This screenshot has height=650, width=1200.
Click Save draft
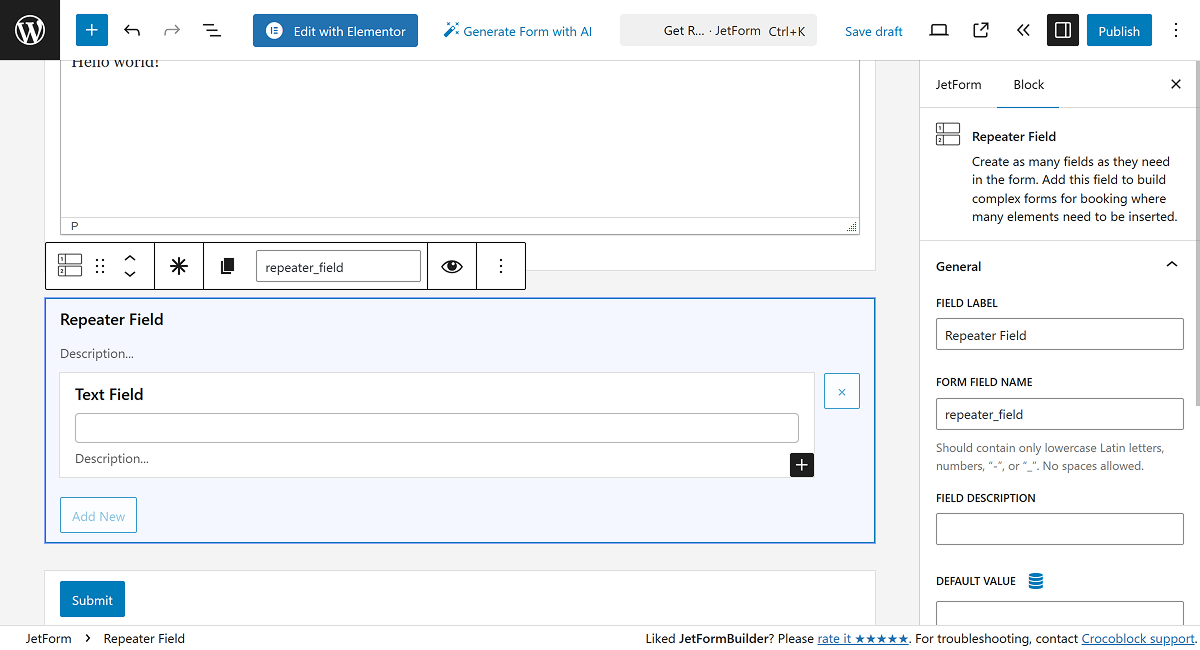(x=874, y=31)
